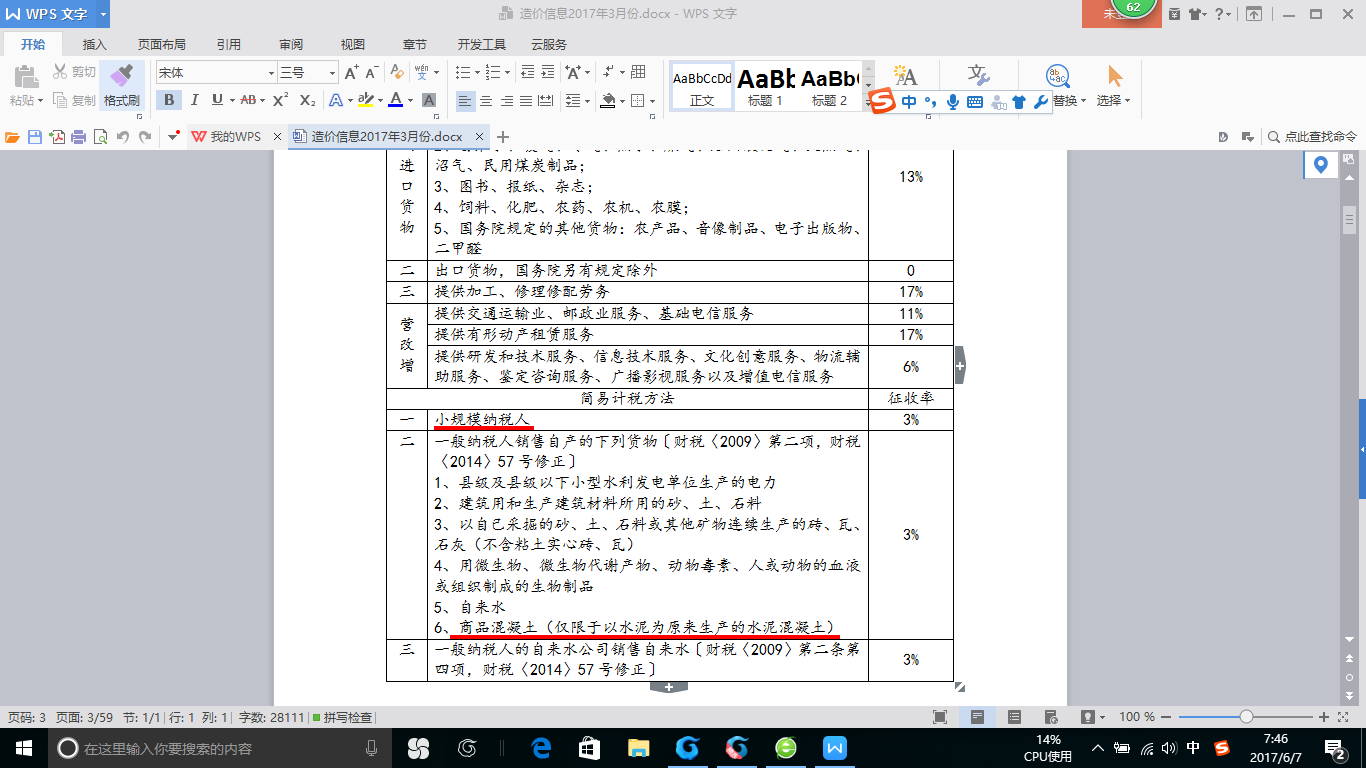Enable the Strikethrough (AB) formatting
The height and width of the screenshot is (768, 1366).
(x=247, y=100)
